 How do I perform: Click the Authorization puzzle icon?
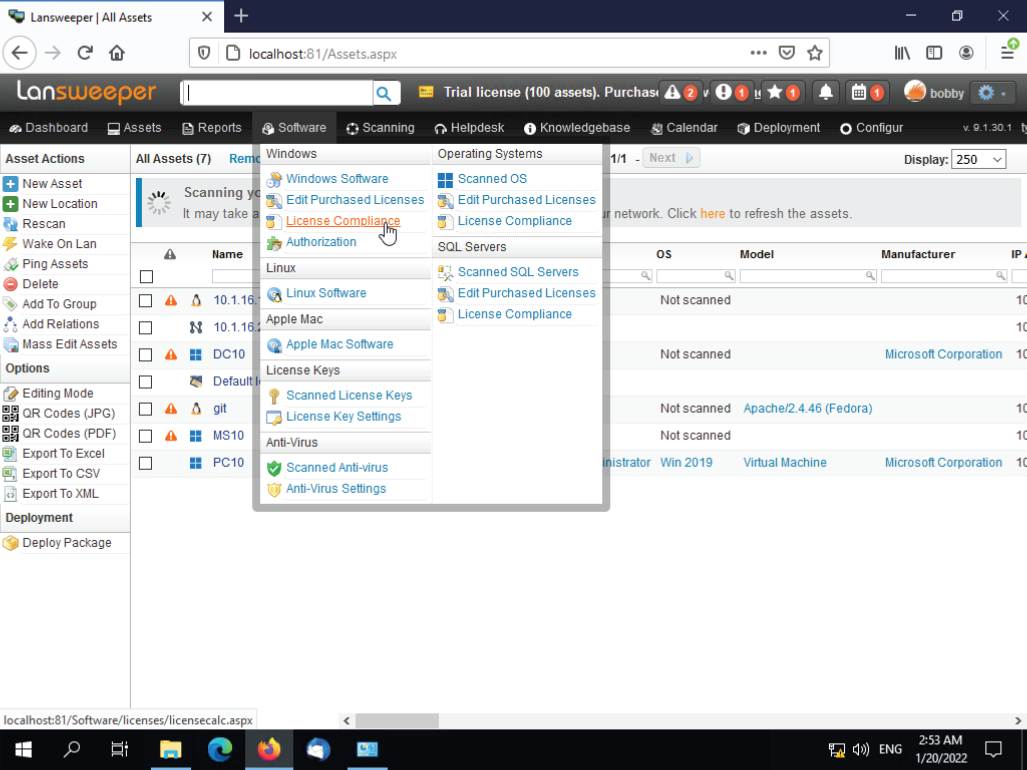pyautogui.click(x=274, y=243)
